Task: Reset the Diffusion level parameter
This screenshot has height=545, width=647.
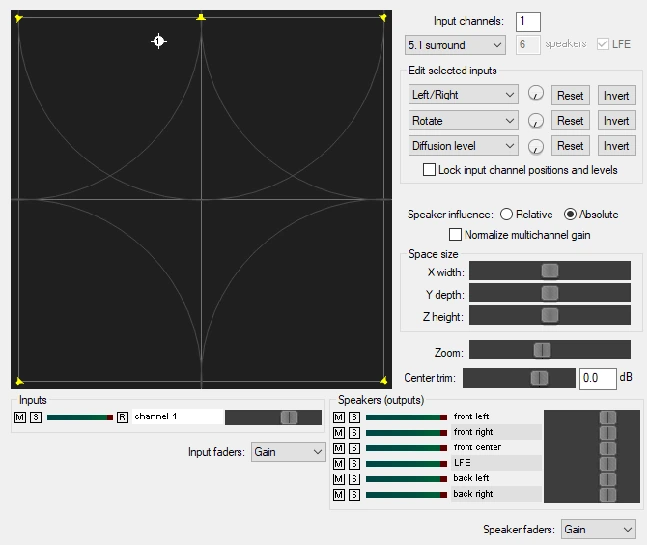Action: [570, 146]
